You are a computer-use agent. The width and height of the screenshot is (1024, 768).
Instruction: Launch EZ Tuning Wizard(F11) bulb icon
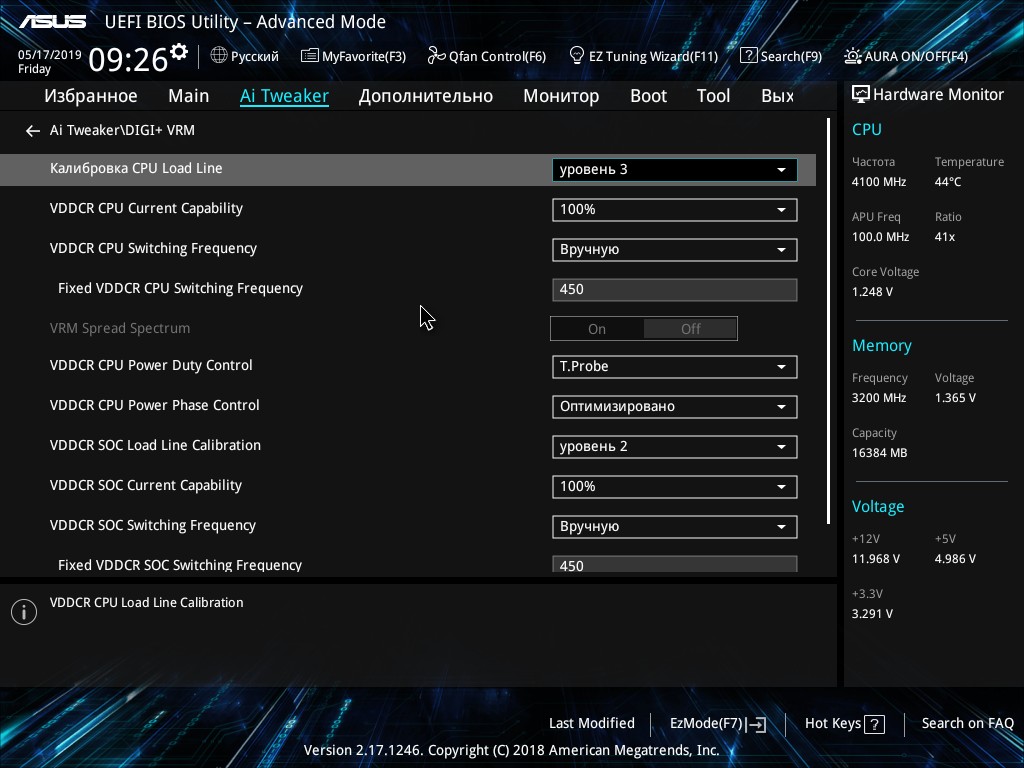pos(576,56)
